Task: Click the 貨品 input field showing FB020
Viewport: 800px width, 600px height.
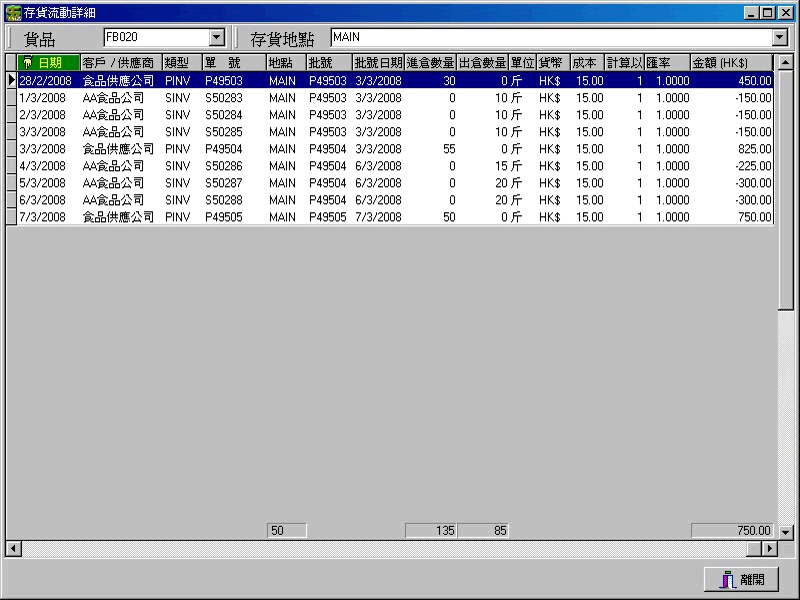Action: (155, 38)
